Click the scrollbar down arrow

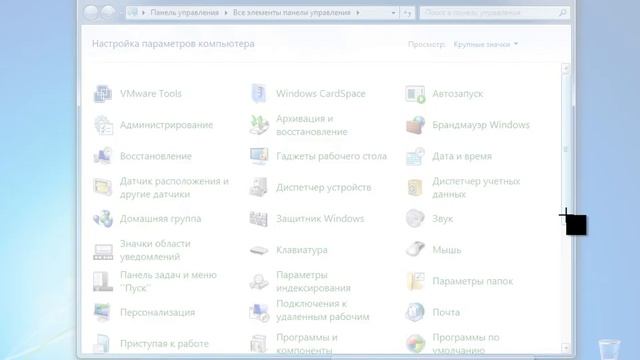pyautogui.click(x=565, y=348)
